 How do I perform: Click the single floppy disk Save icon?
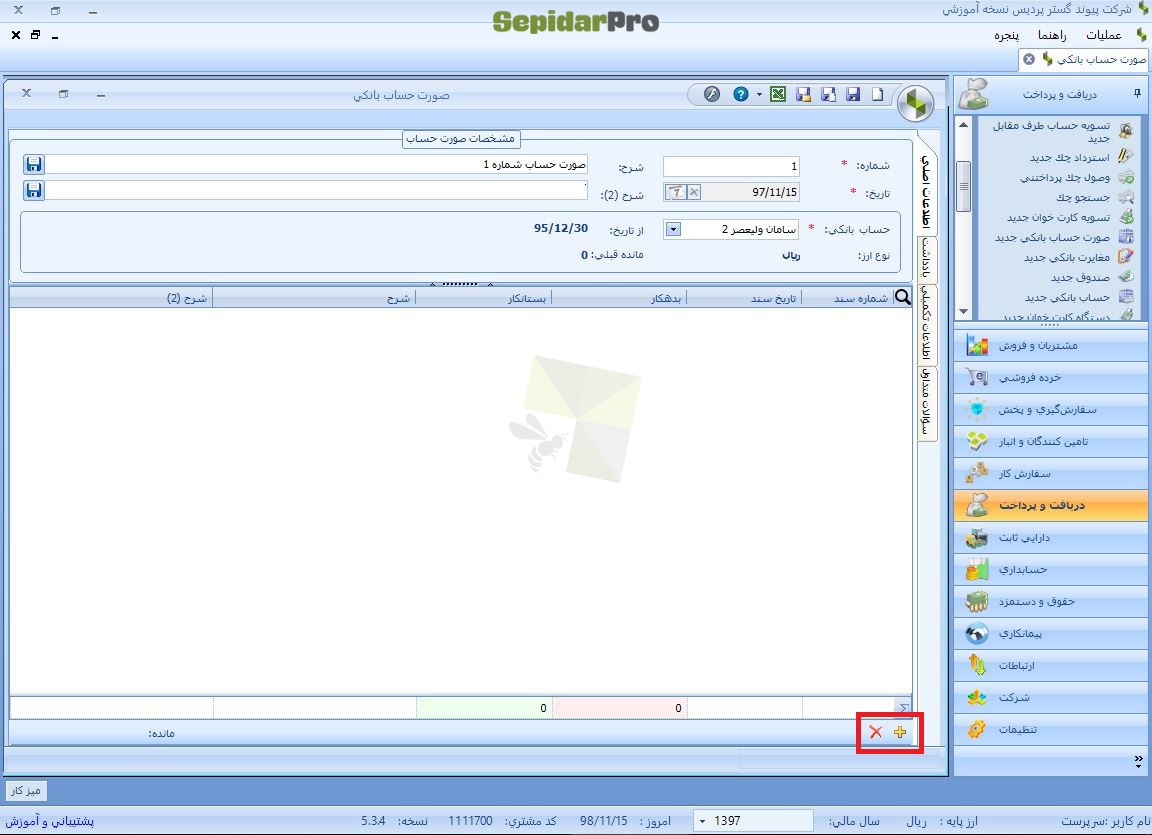pyautogui.click(x=853, y=94)
